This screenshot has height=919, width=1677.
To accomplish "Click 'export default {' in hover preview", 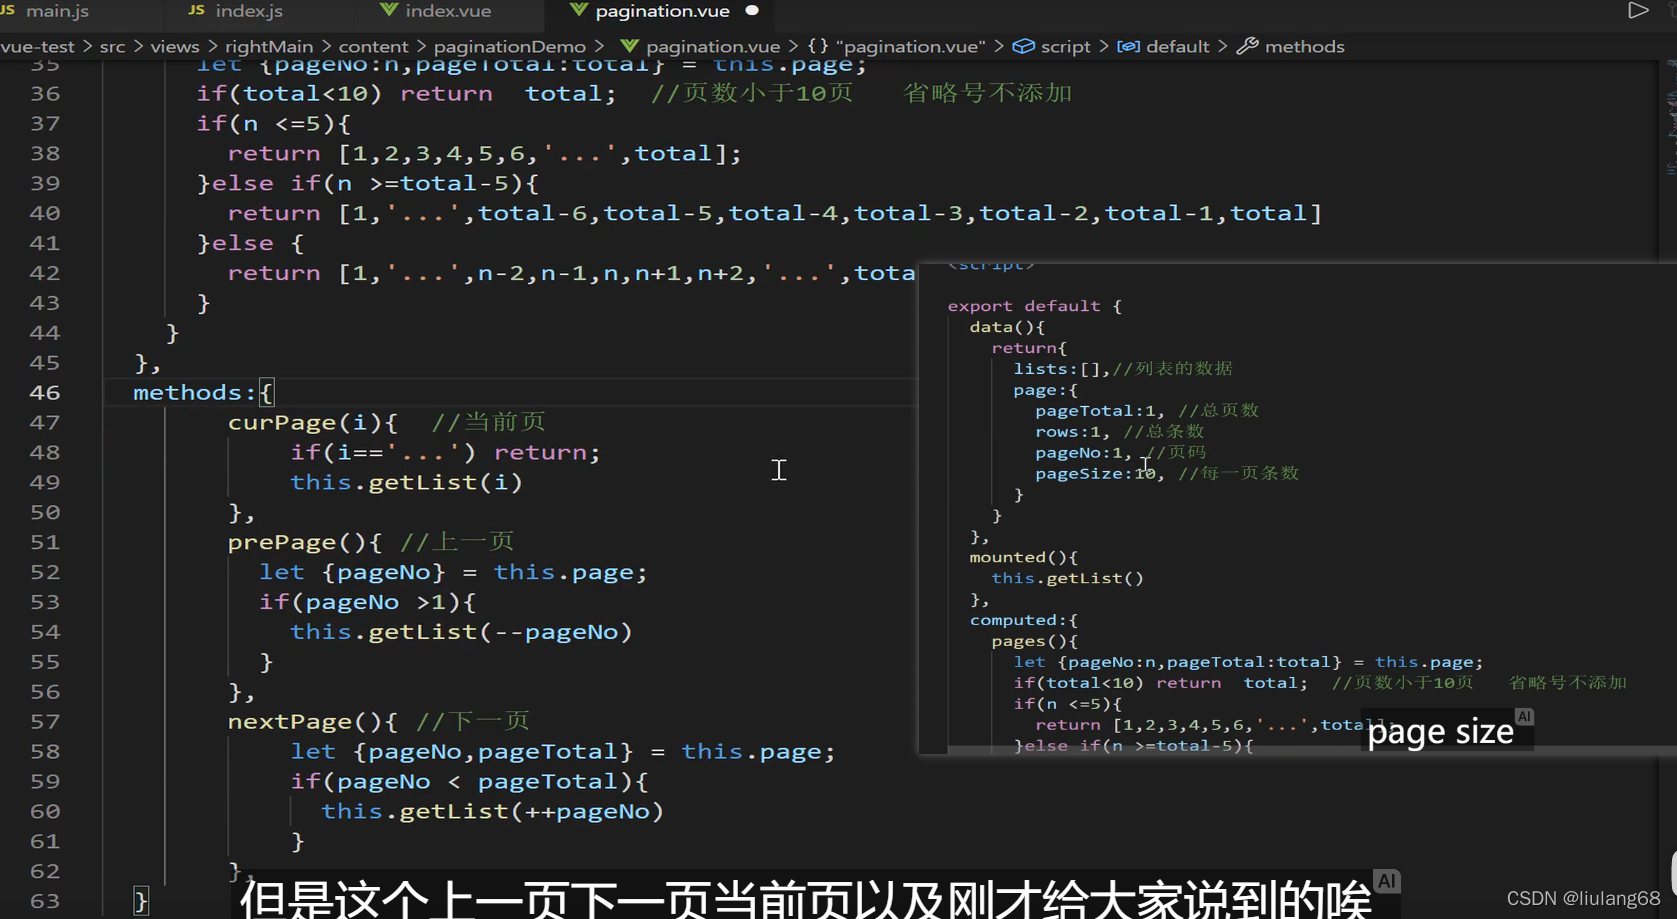I will 1034,306.
